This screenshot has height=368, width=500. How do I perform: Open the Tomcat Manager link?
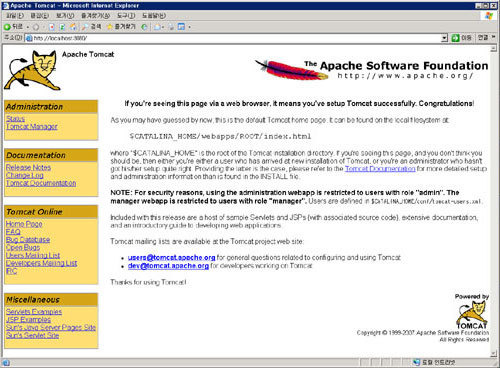pos(32,127)
